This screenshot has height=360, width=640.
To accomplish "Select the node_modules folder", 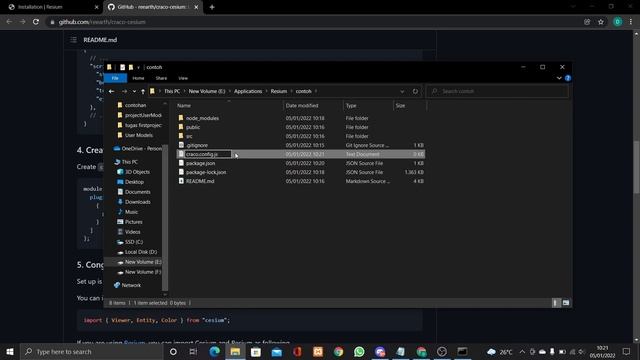I will point(202,118).
